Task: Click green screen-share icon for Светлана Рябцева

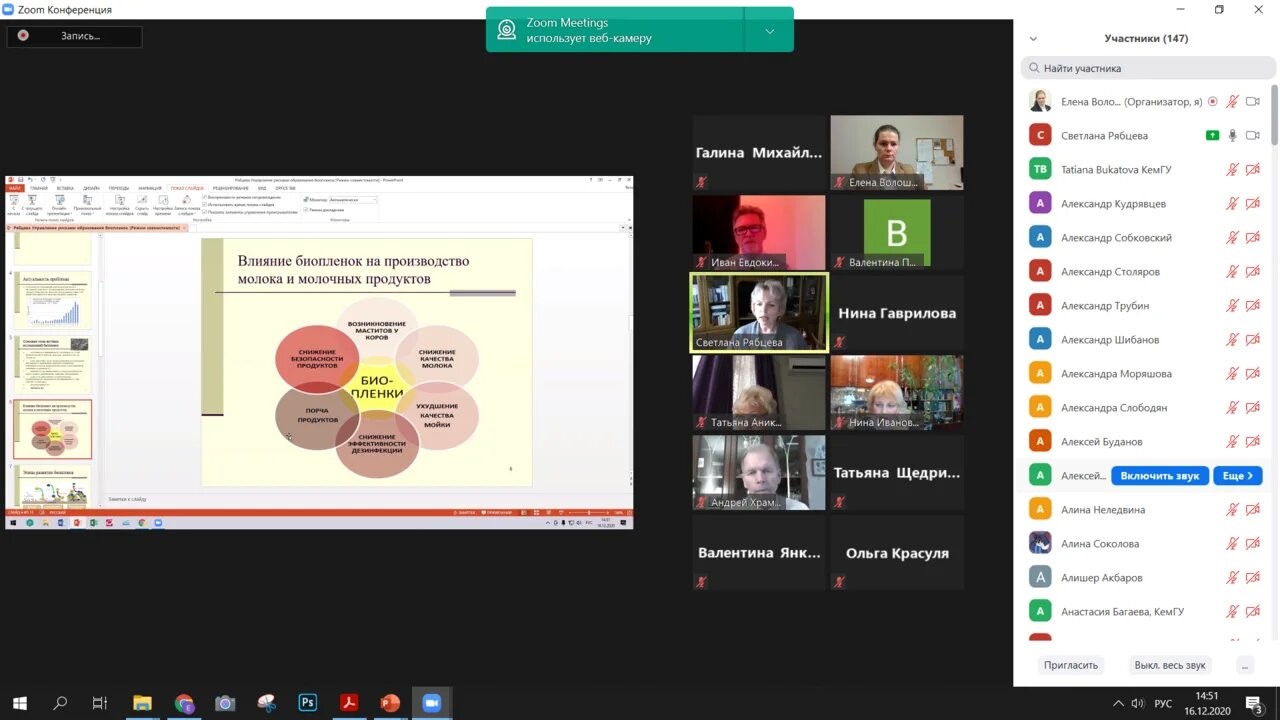Action: point(1213,136)
